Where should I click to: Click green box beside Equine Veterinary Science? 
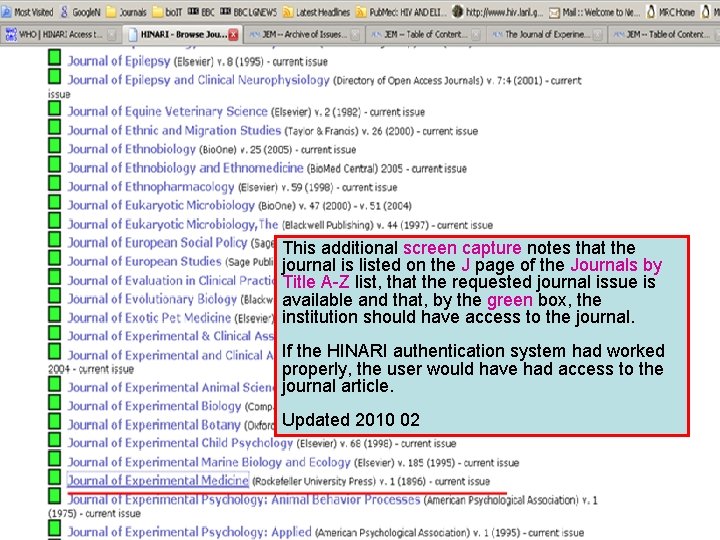pos(55,108)
